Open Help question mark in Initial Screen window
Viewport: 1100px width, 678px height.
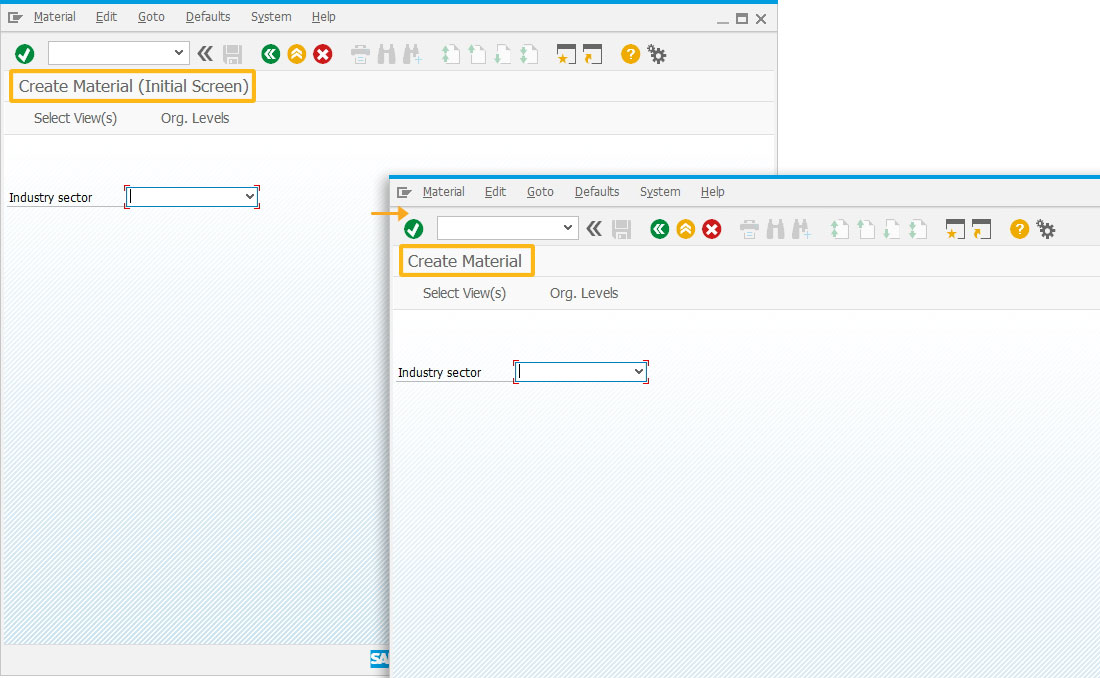pyautogui.click(x=631, y=54)
